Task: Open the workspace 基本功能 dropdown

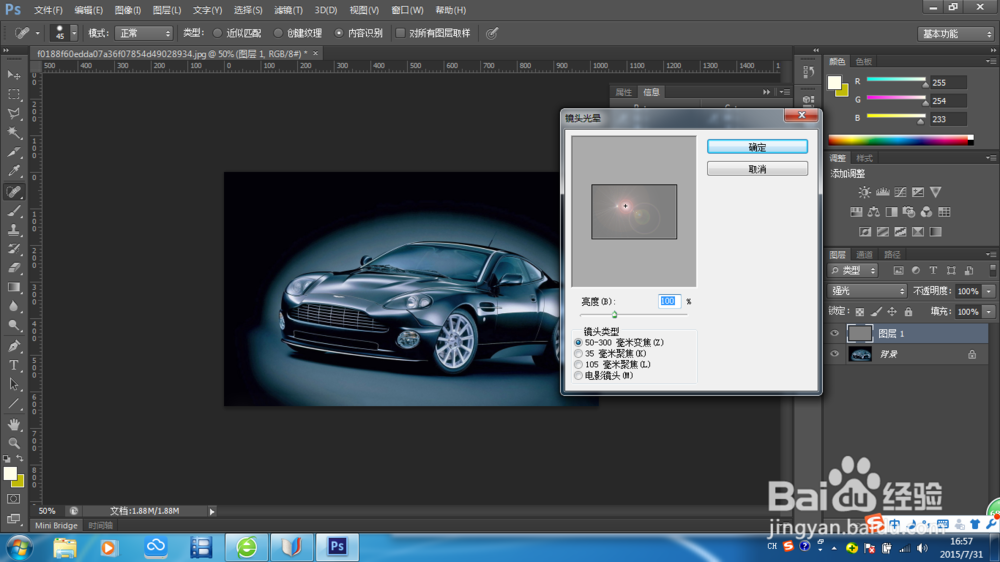Action: [955, 34]
